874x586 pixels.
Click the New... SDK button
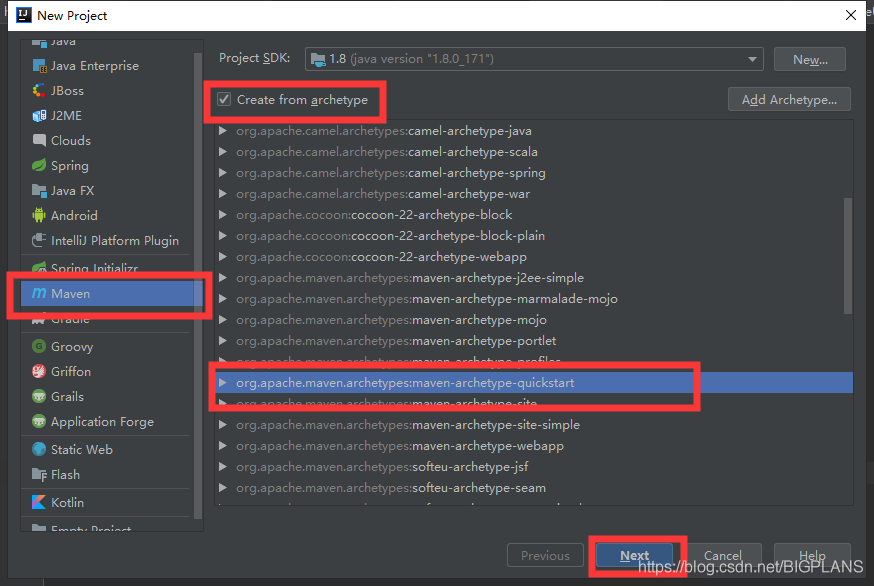(810, 59)
